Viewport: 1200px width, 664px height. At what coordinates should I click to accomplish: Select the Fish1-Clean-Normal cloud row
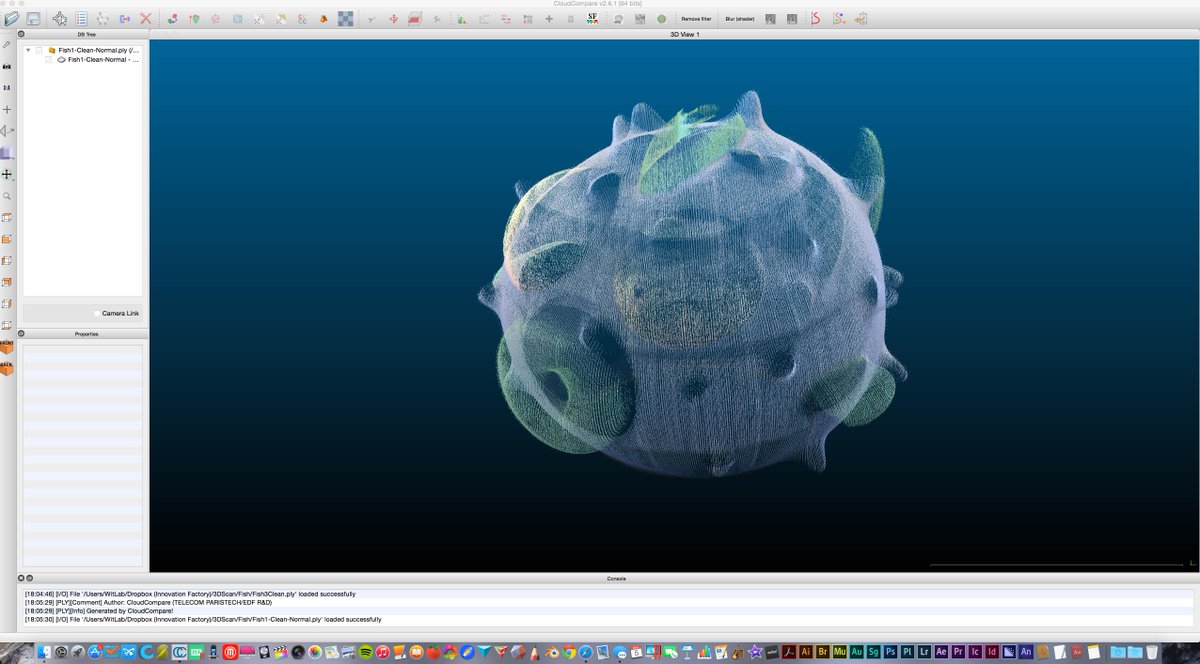click(x=83, y=59)
